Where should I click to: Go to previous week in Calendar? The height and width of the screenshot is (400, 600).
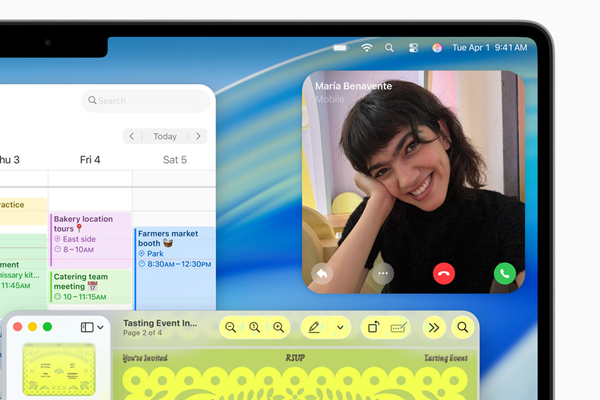[x=132, y=136]
